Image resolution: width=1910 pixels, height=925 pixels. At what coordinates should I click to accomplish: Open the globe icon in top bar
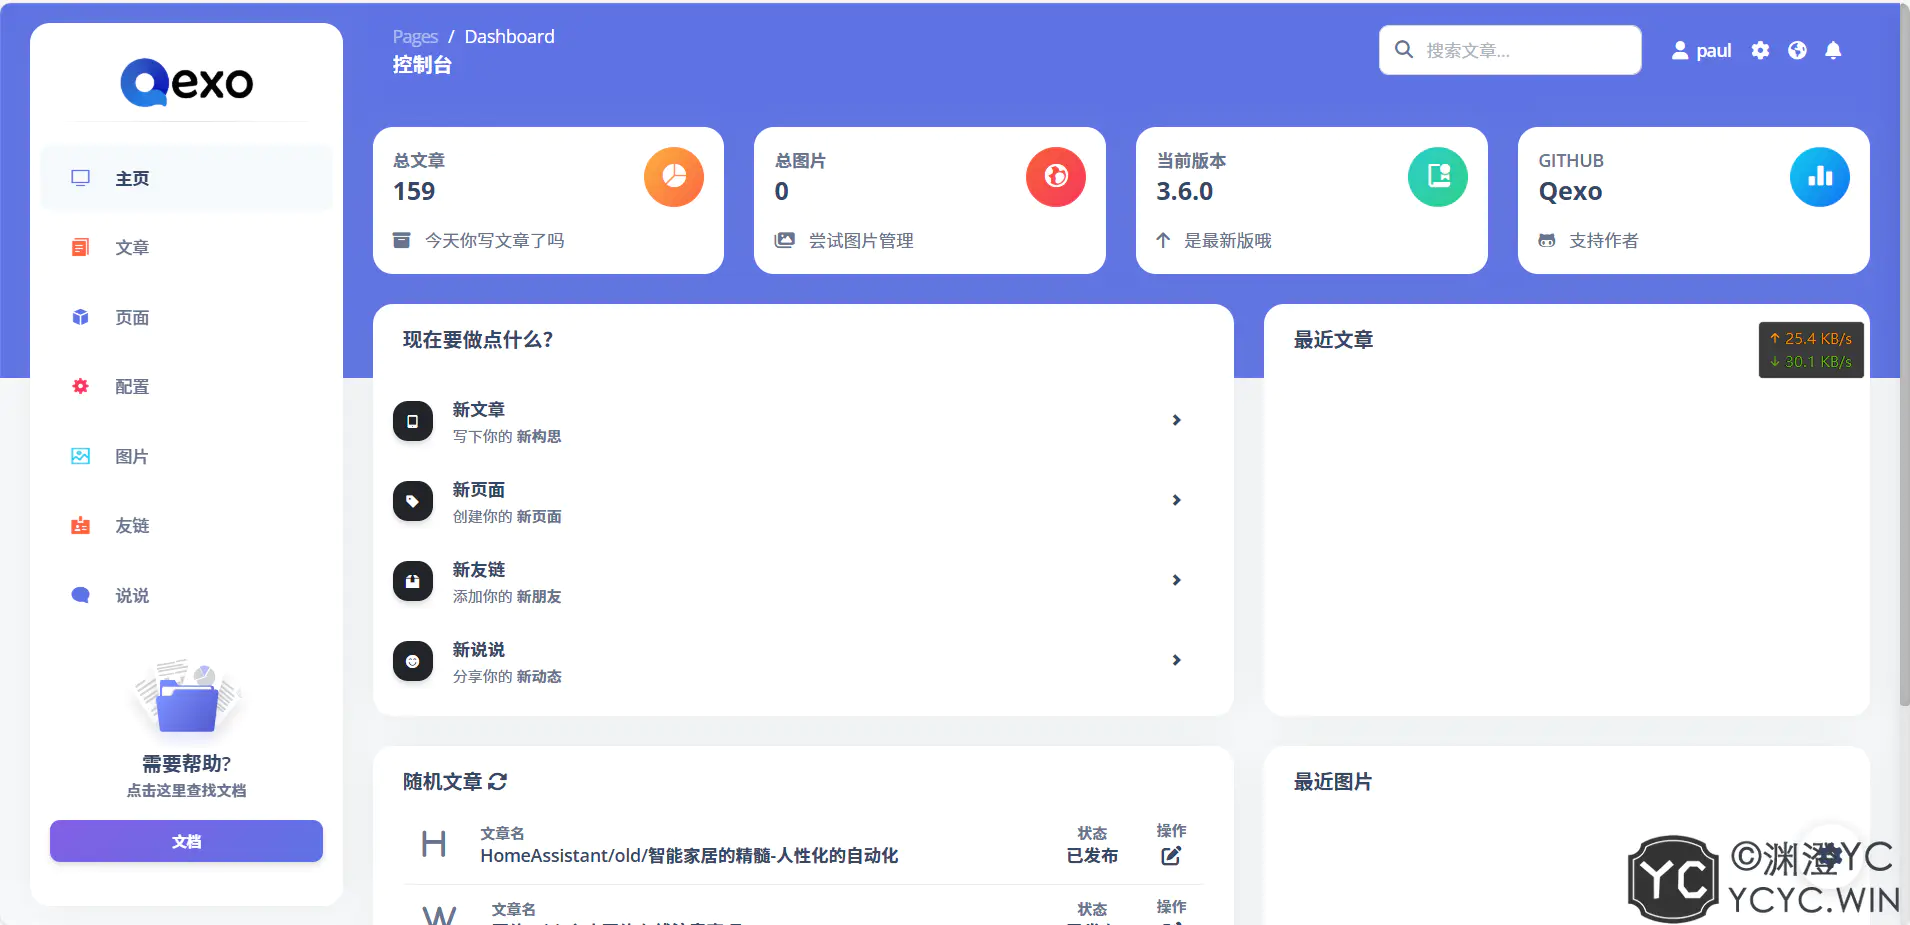pos(1797,50)
